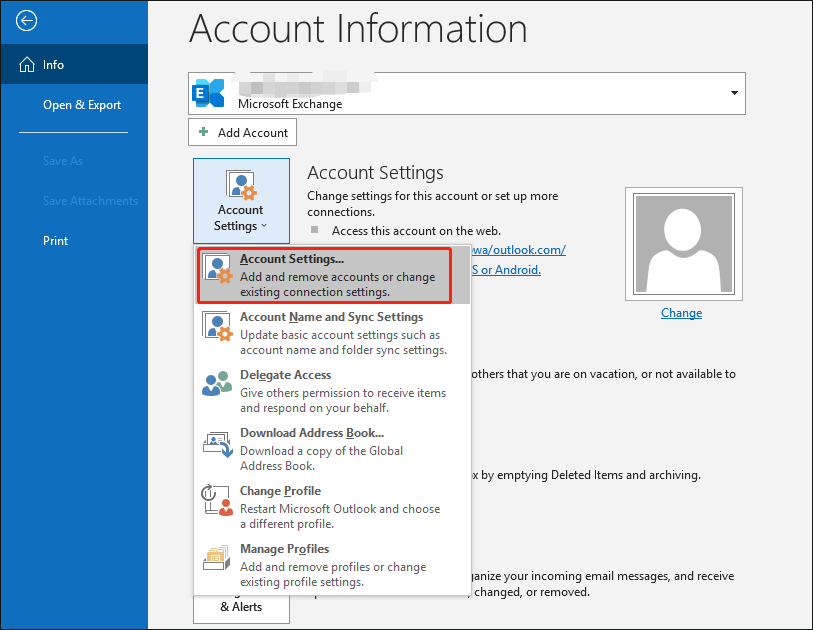Click the Delegate Access people icon
The width and height of the screenshot is (813, 630).
coord(218,385)
